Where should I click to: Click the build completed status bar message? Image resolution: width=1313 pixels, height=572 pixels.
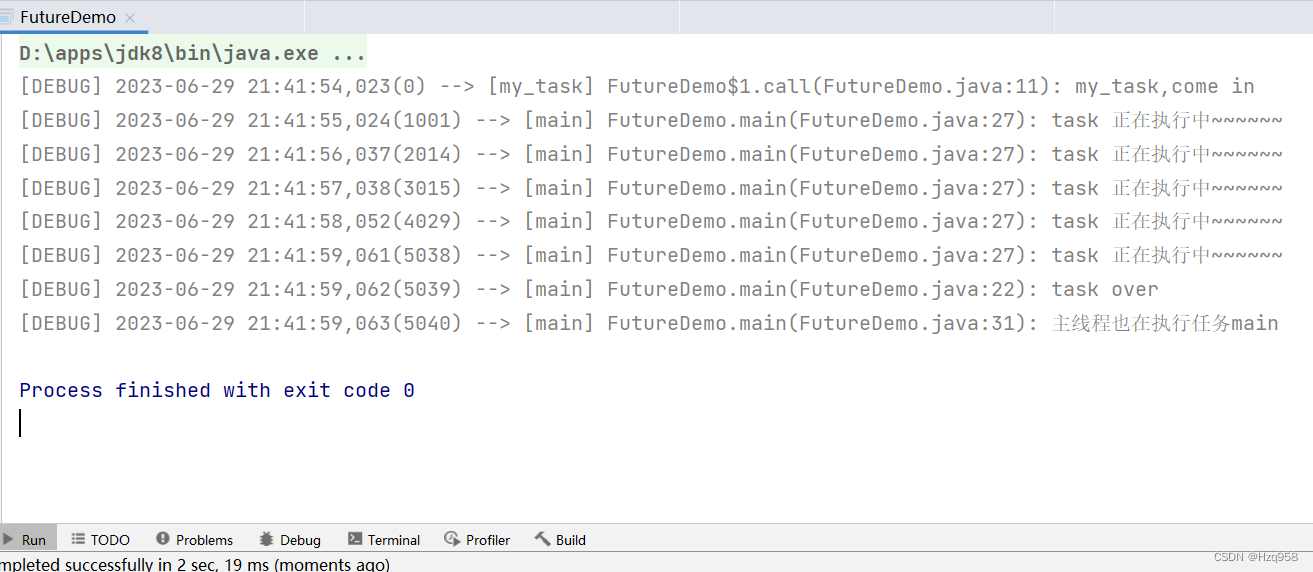point(195,564)
